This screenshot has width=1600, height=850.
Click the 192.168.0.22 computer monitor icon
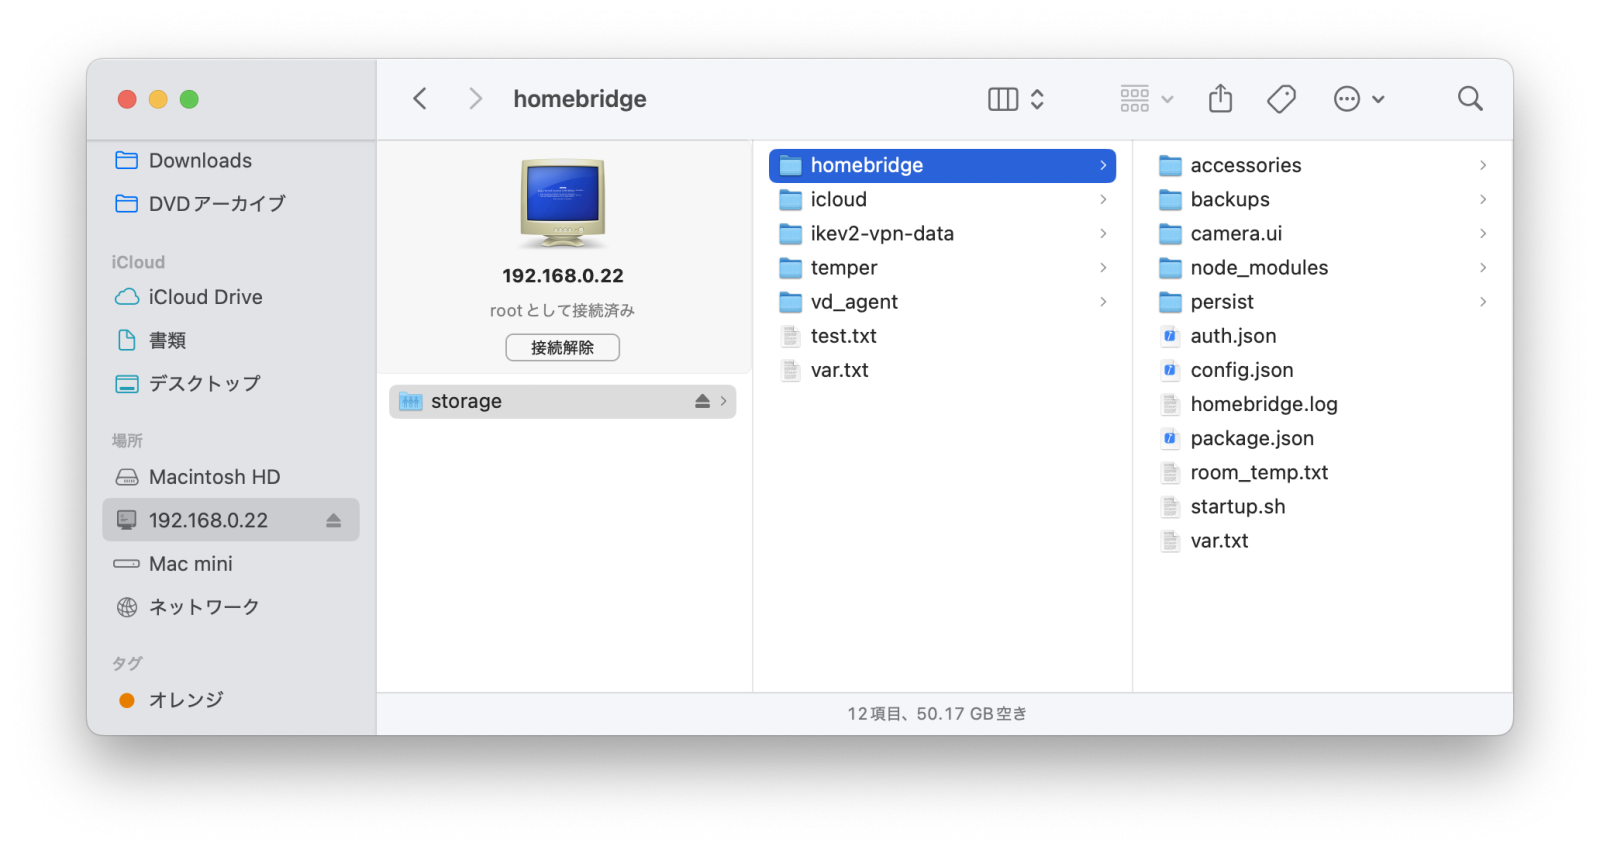pyautogui.click(x=562, y=203)
